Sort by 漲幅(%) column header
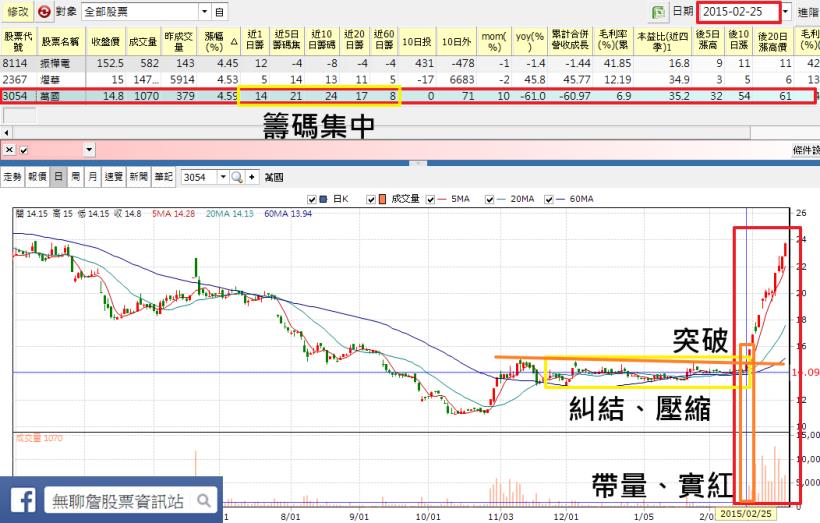The width and height of the screenshot is (820, 523). (213, 41)
